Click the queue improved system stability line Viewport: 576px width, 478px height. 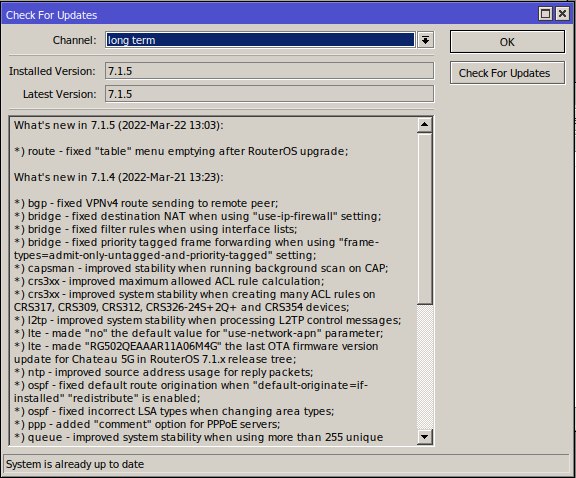pos(199,437)
